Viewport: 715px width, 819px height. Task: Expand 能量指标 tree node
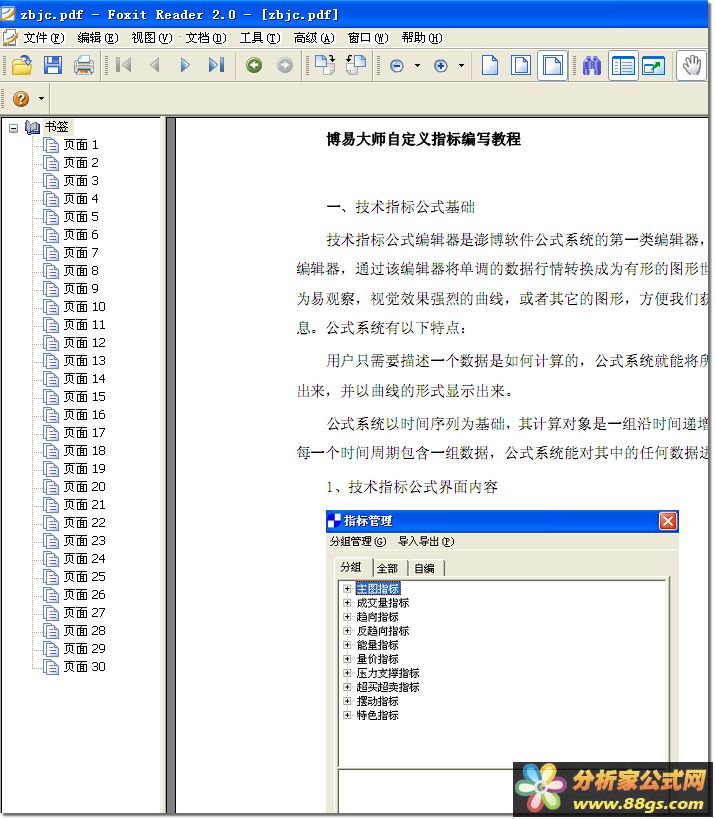(347, 645)
